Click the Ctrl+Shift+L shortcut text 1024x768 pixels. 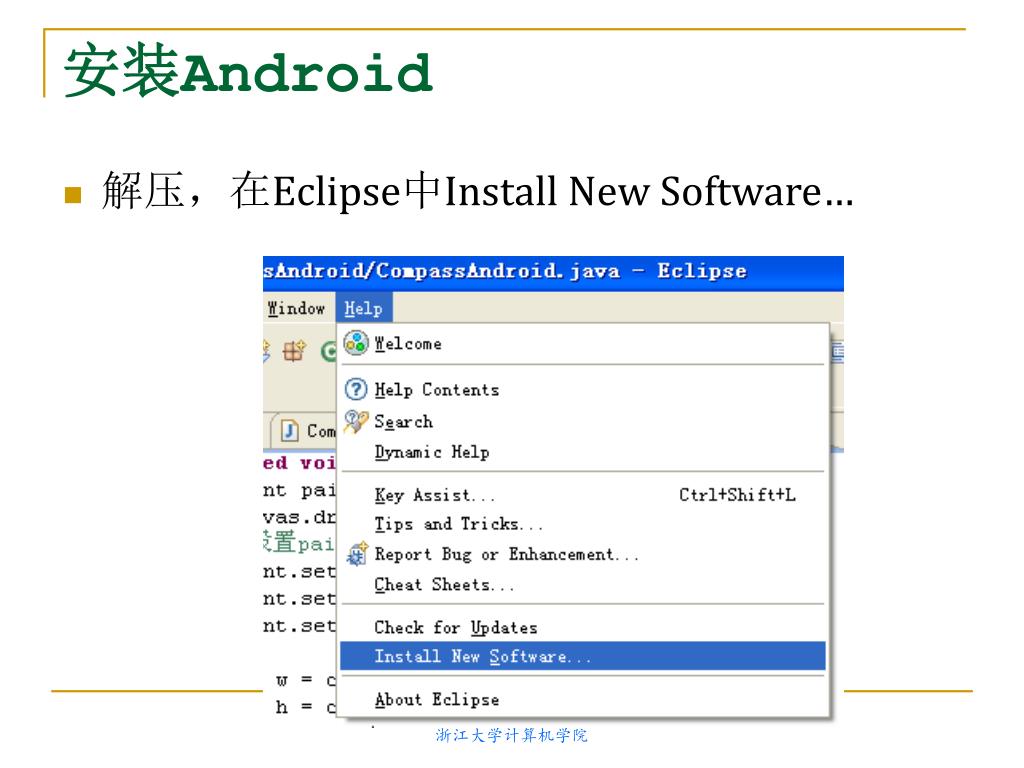(x=737, y=495)
